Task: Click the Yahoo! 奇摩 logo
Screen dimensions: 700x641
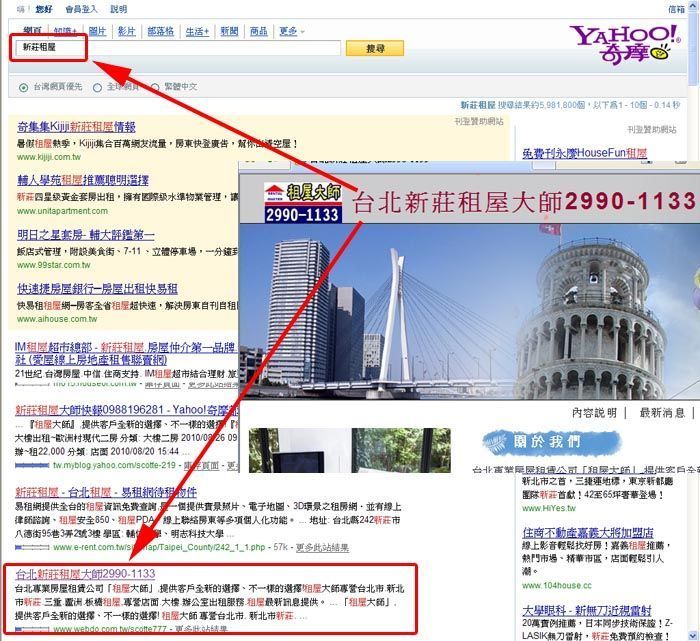Action: pos(625,45)
